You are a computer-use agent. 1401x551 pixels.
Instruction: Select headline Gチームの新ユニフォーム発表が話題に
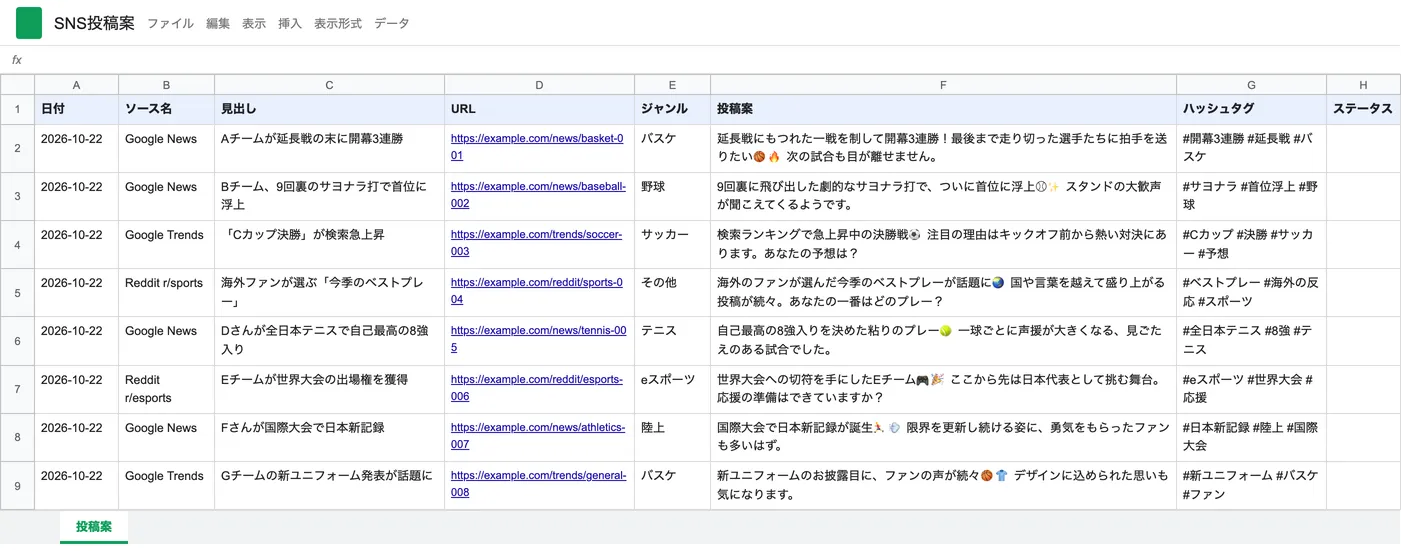point(329,485)
